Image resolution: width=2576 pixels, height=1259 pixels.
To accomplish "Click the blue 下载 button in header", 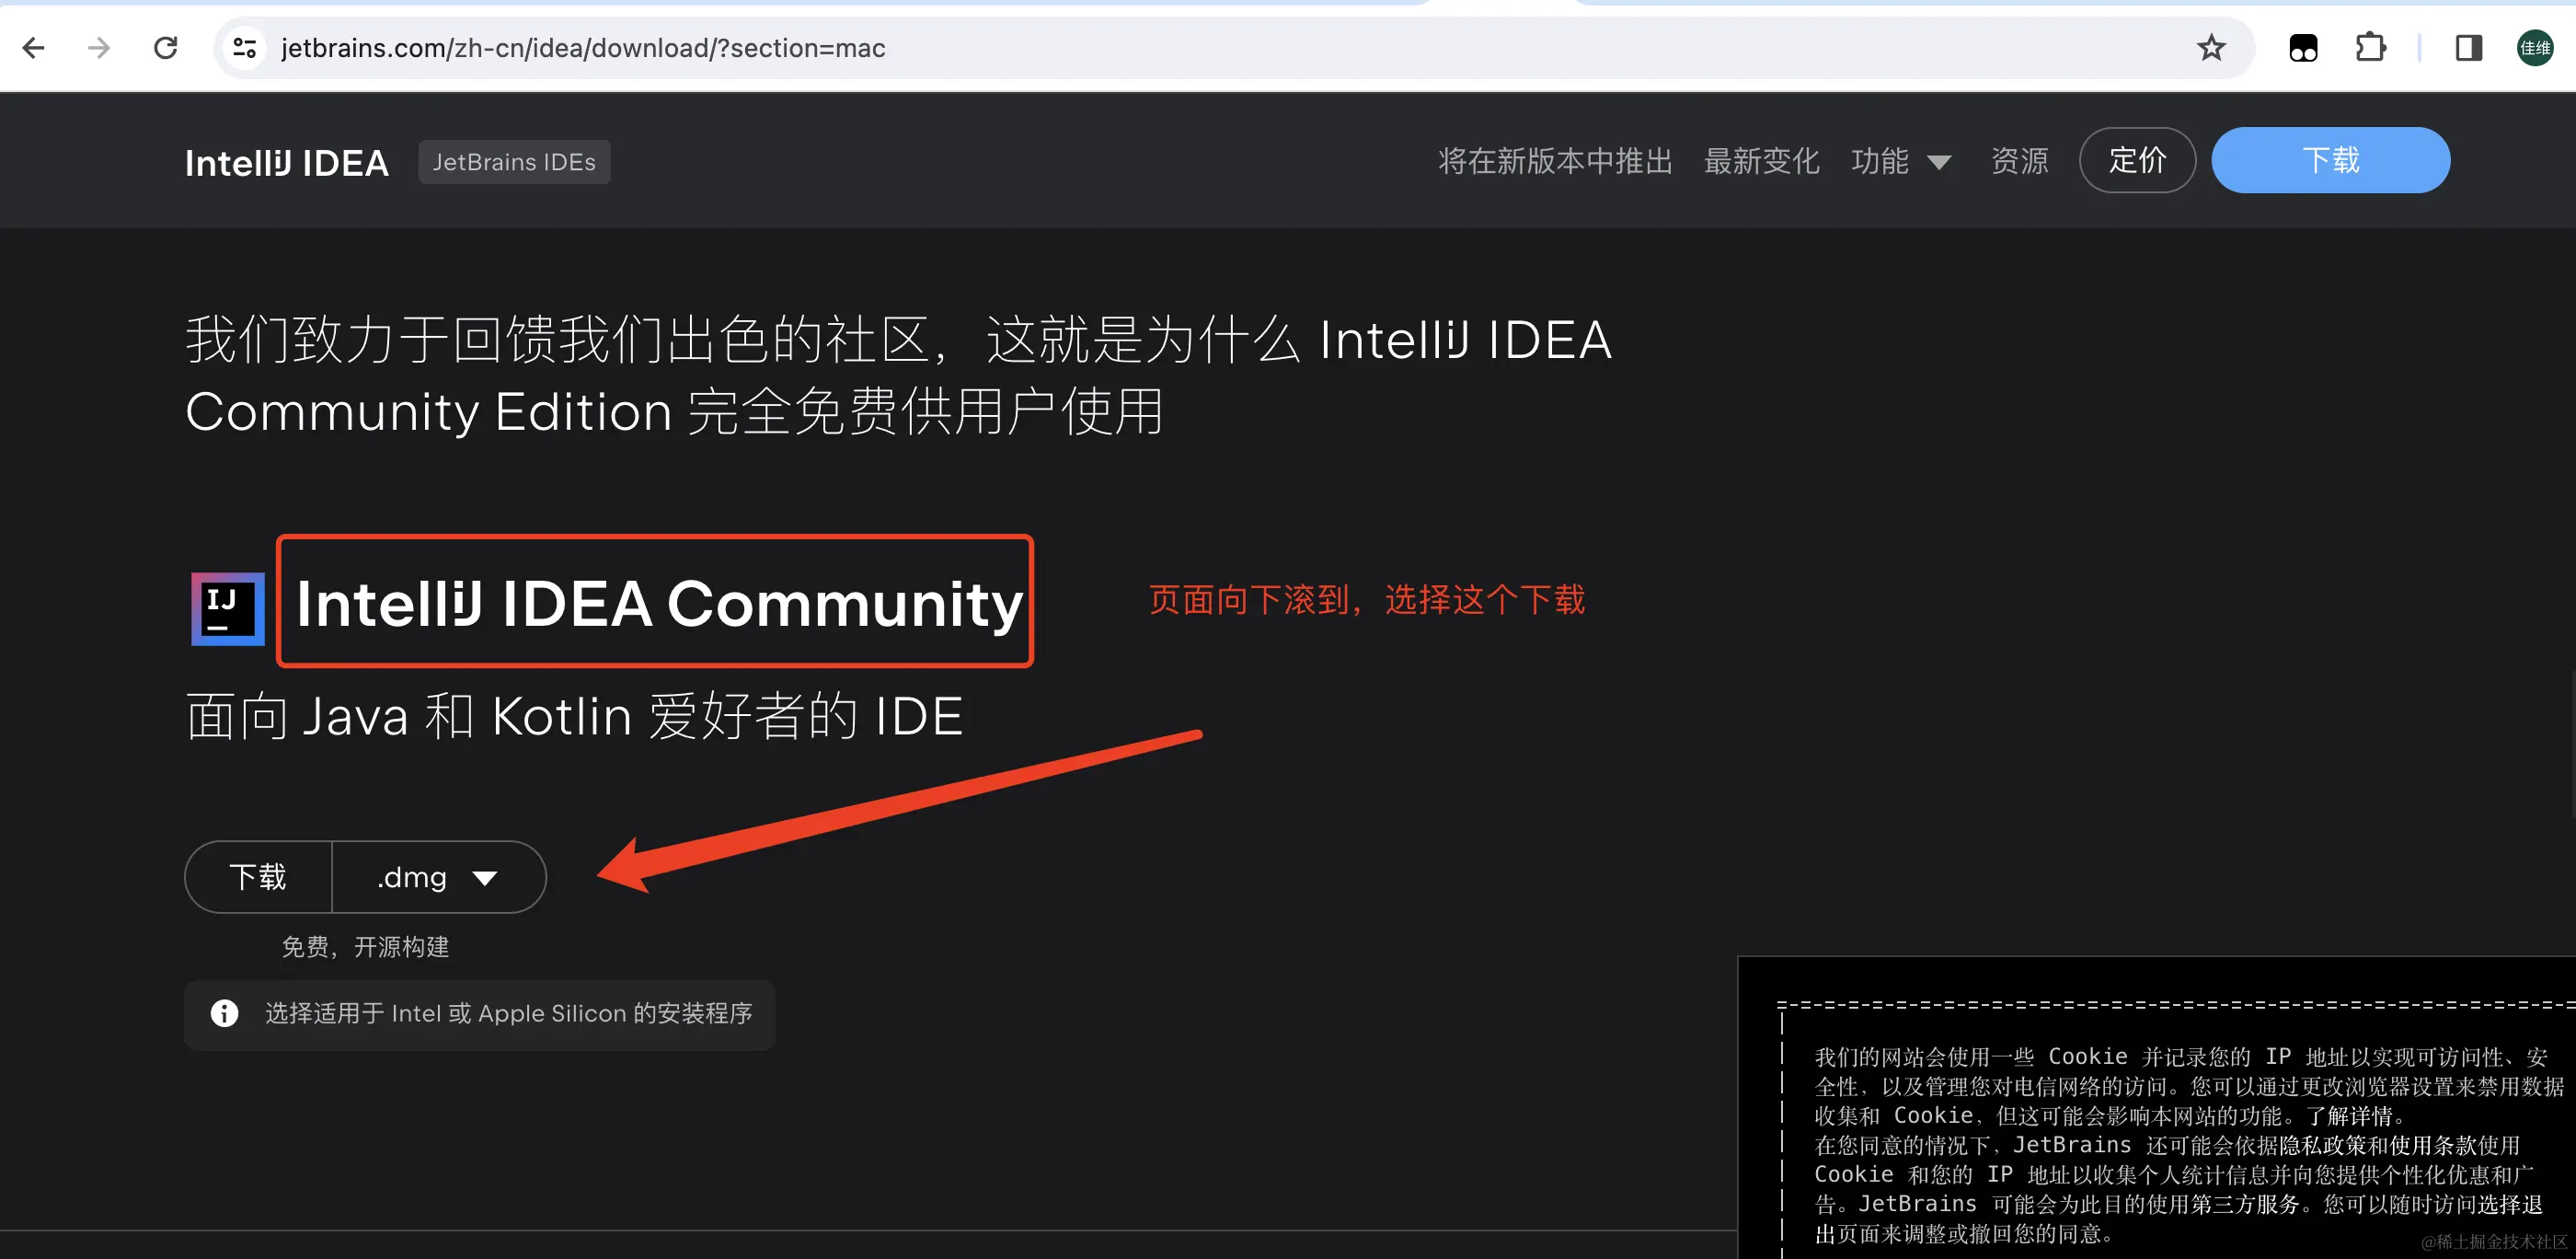I will coord(2330,160).
